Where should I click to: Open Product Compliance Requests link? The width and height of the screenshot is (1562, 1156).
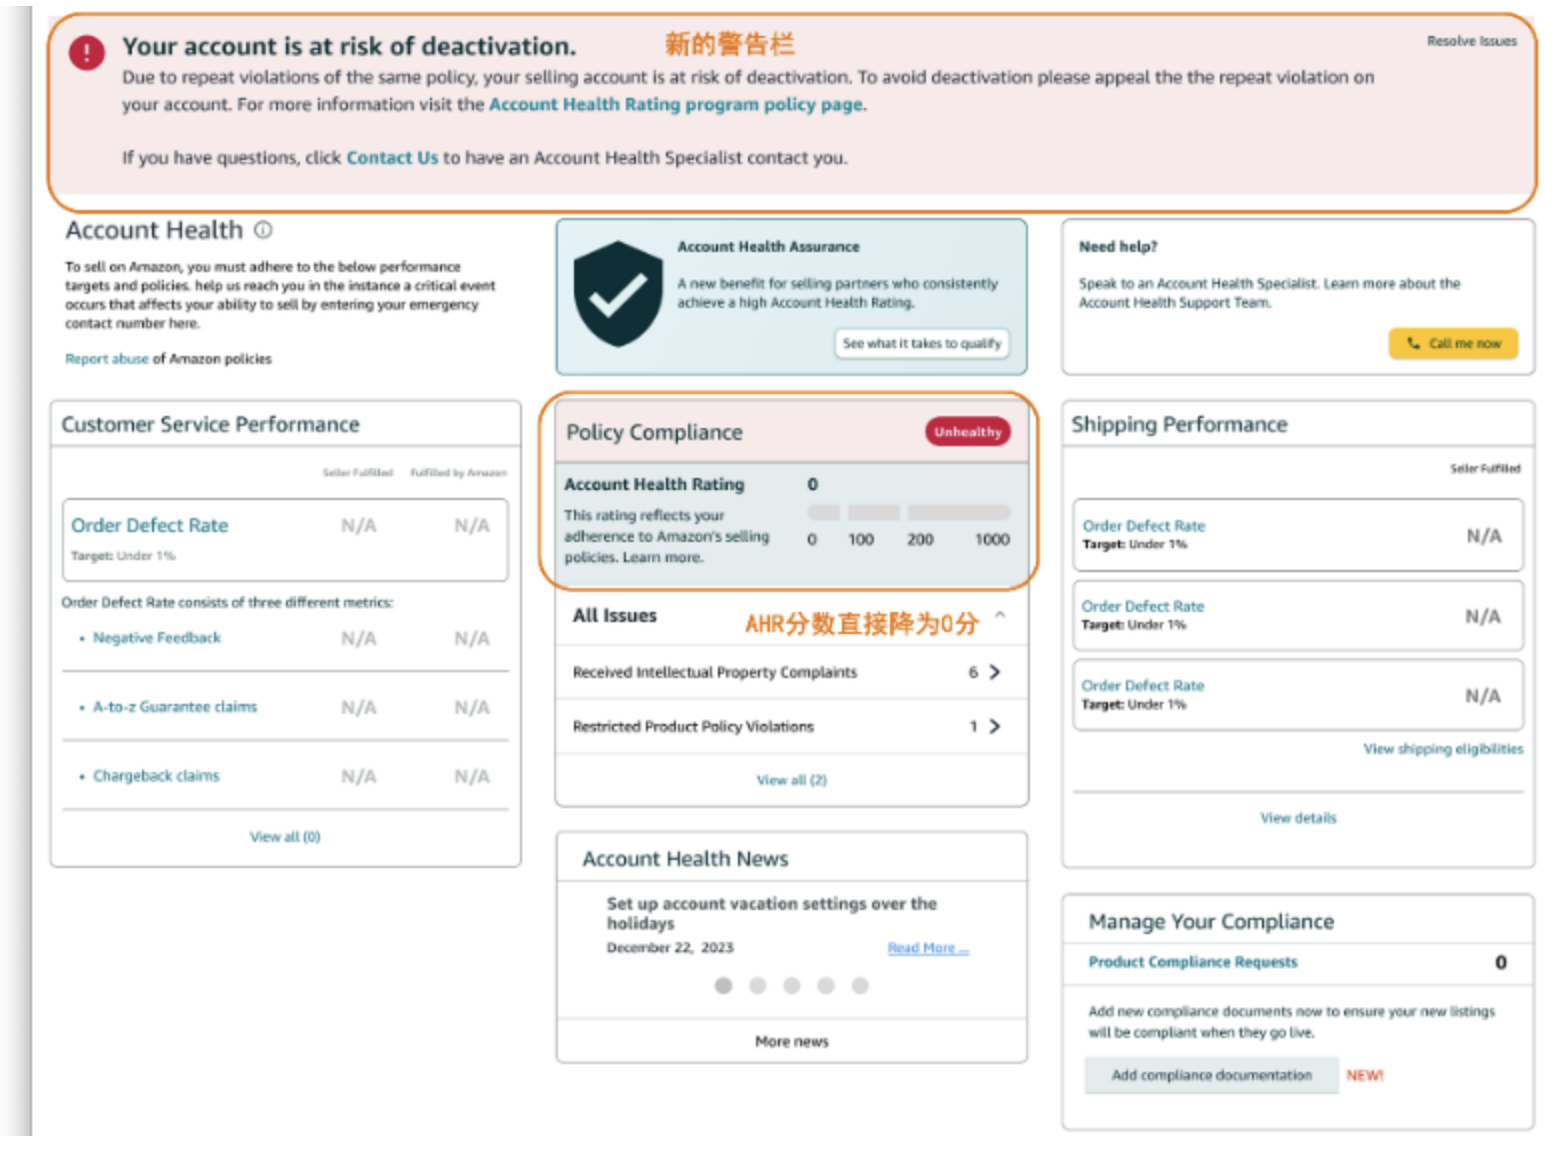pyautogui.click(x=1193, y=962)
